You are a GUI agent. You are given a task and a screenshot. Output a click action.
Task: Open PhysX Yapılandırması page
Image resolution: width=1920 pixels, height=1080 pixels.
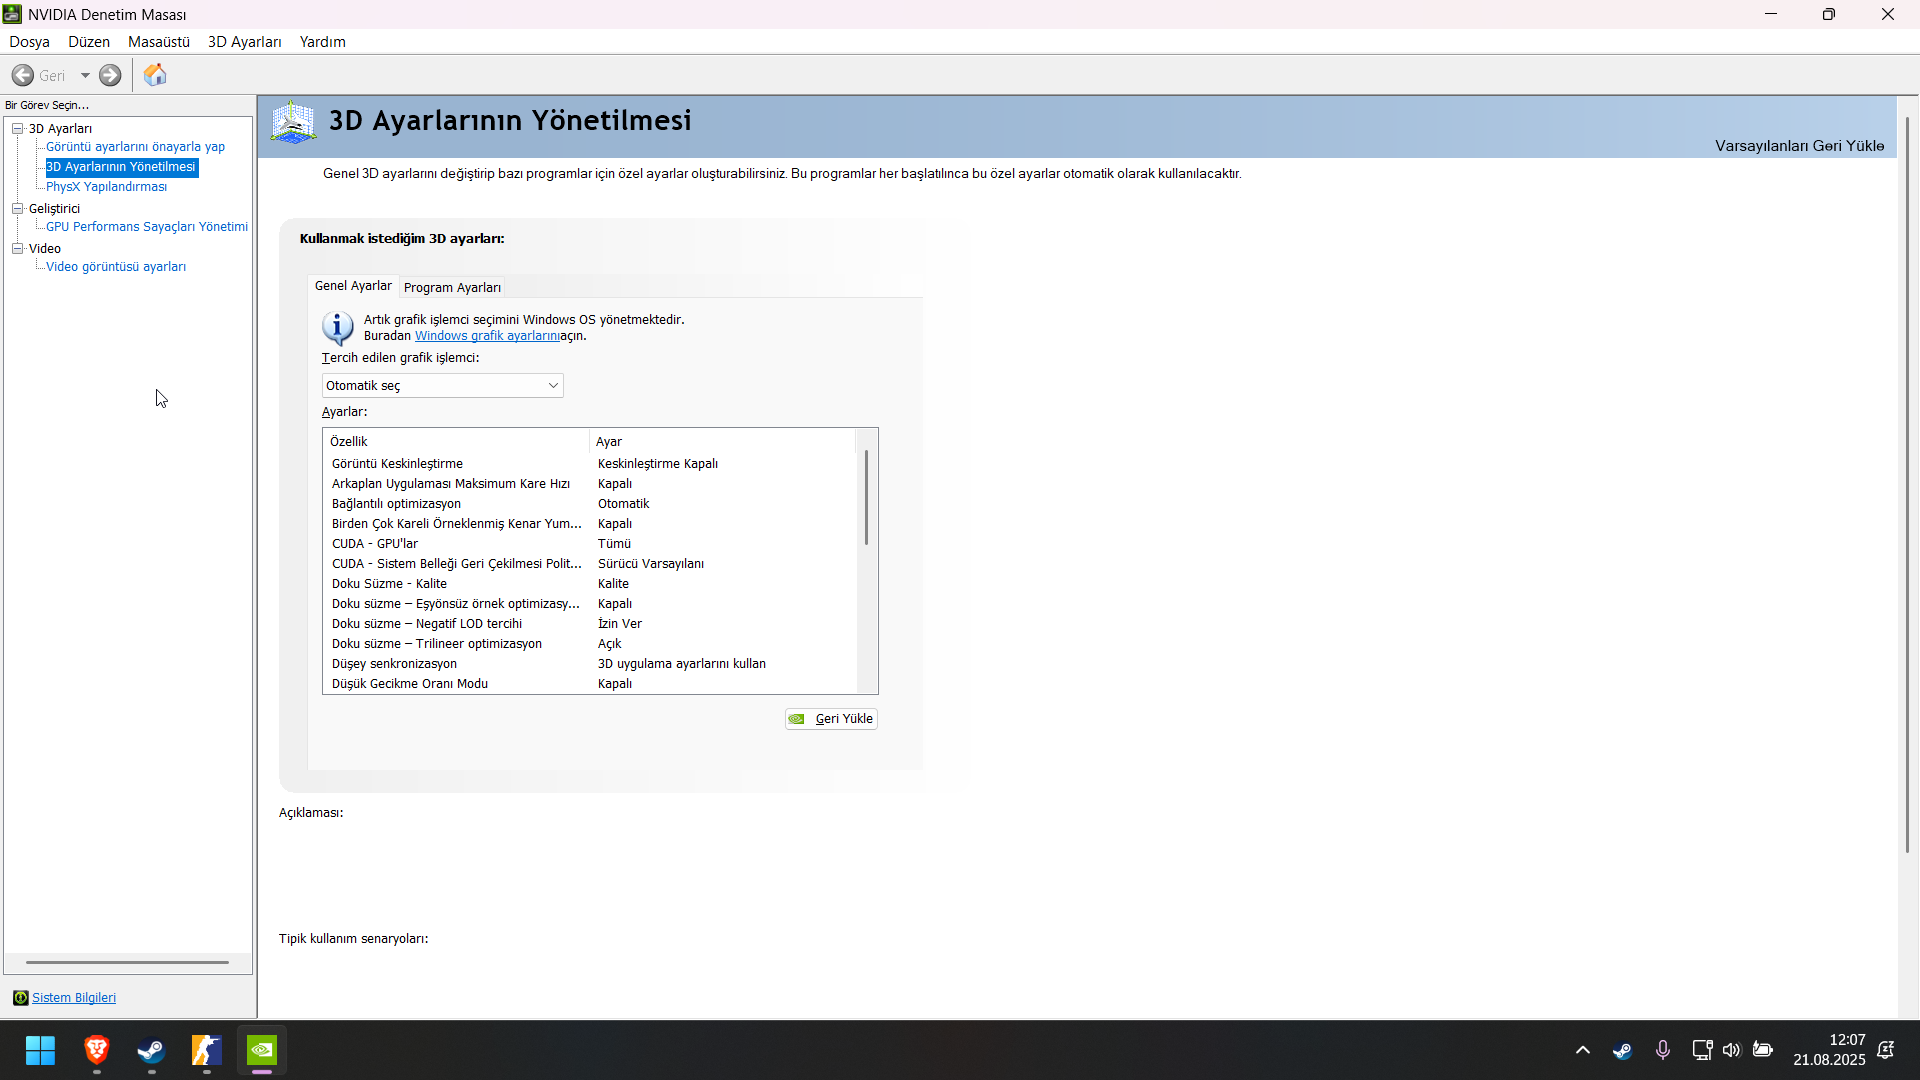pyautogui.click(x=106, y=187)
